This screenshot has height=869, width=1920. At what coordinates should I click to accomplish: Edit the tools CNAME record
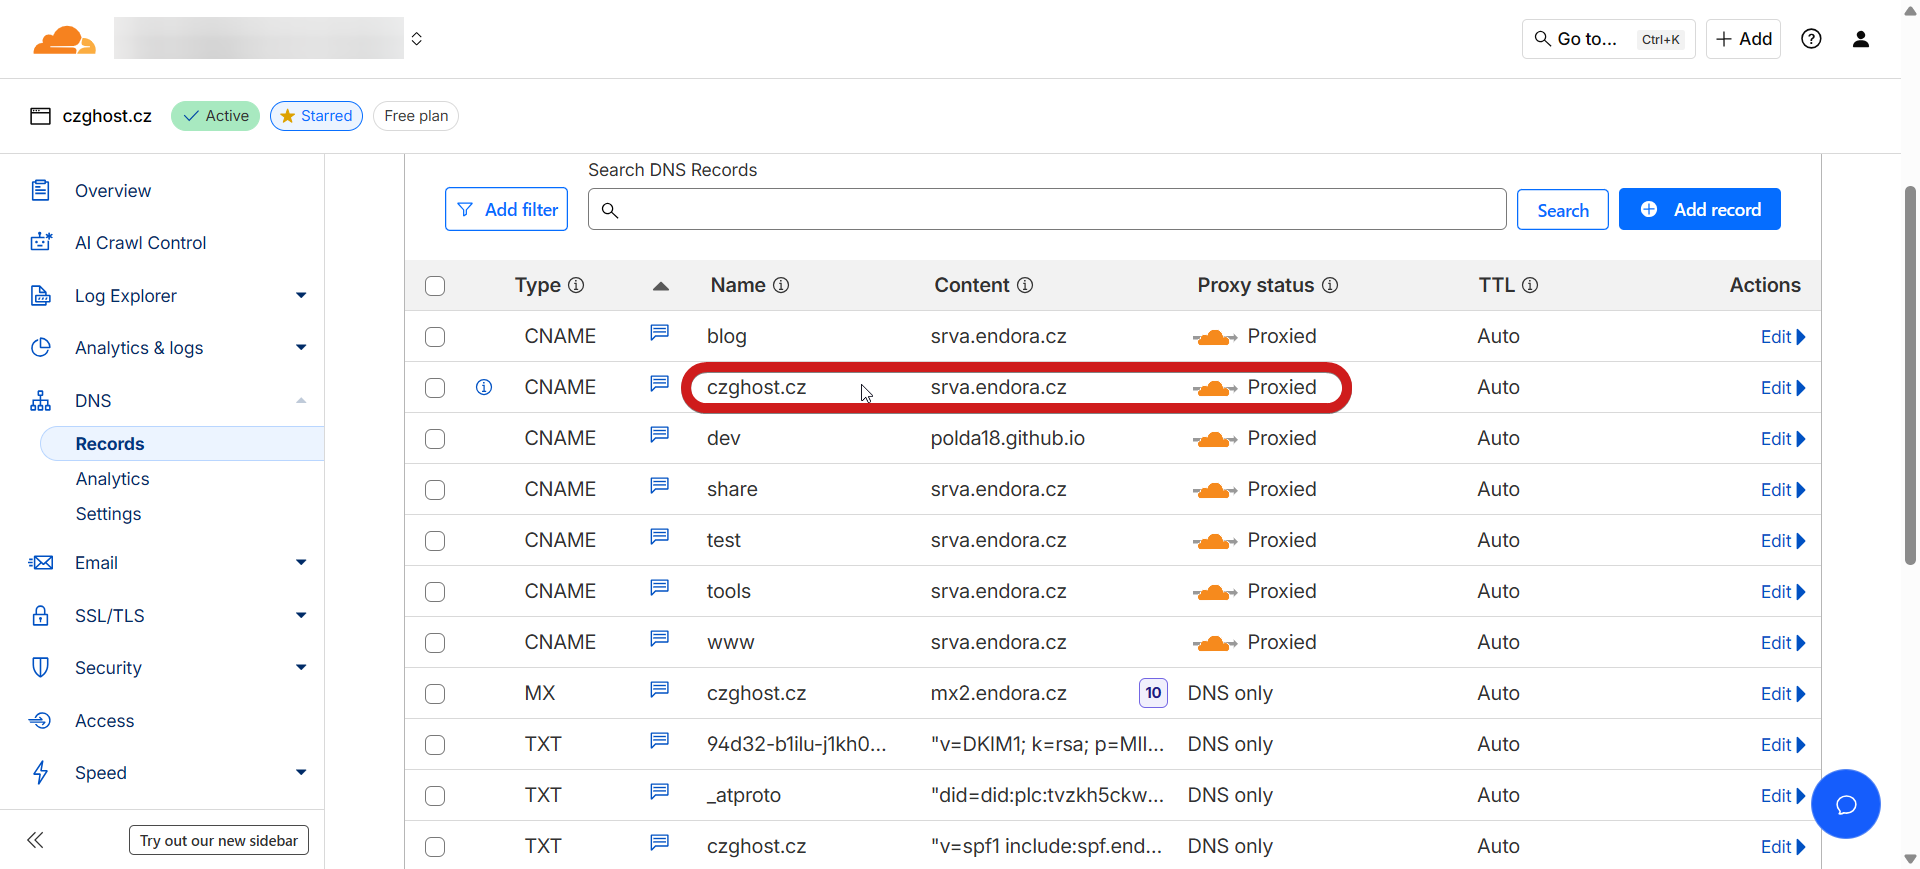1781,592
